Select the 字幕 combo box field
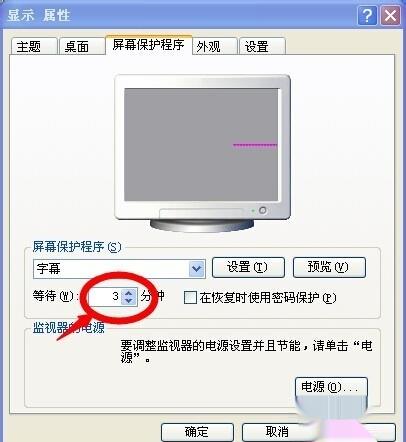The image size is (406, 442). click(x=119, y=269)
